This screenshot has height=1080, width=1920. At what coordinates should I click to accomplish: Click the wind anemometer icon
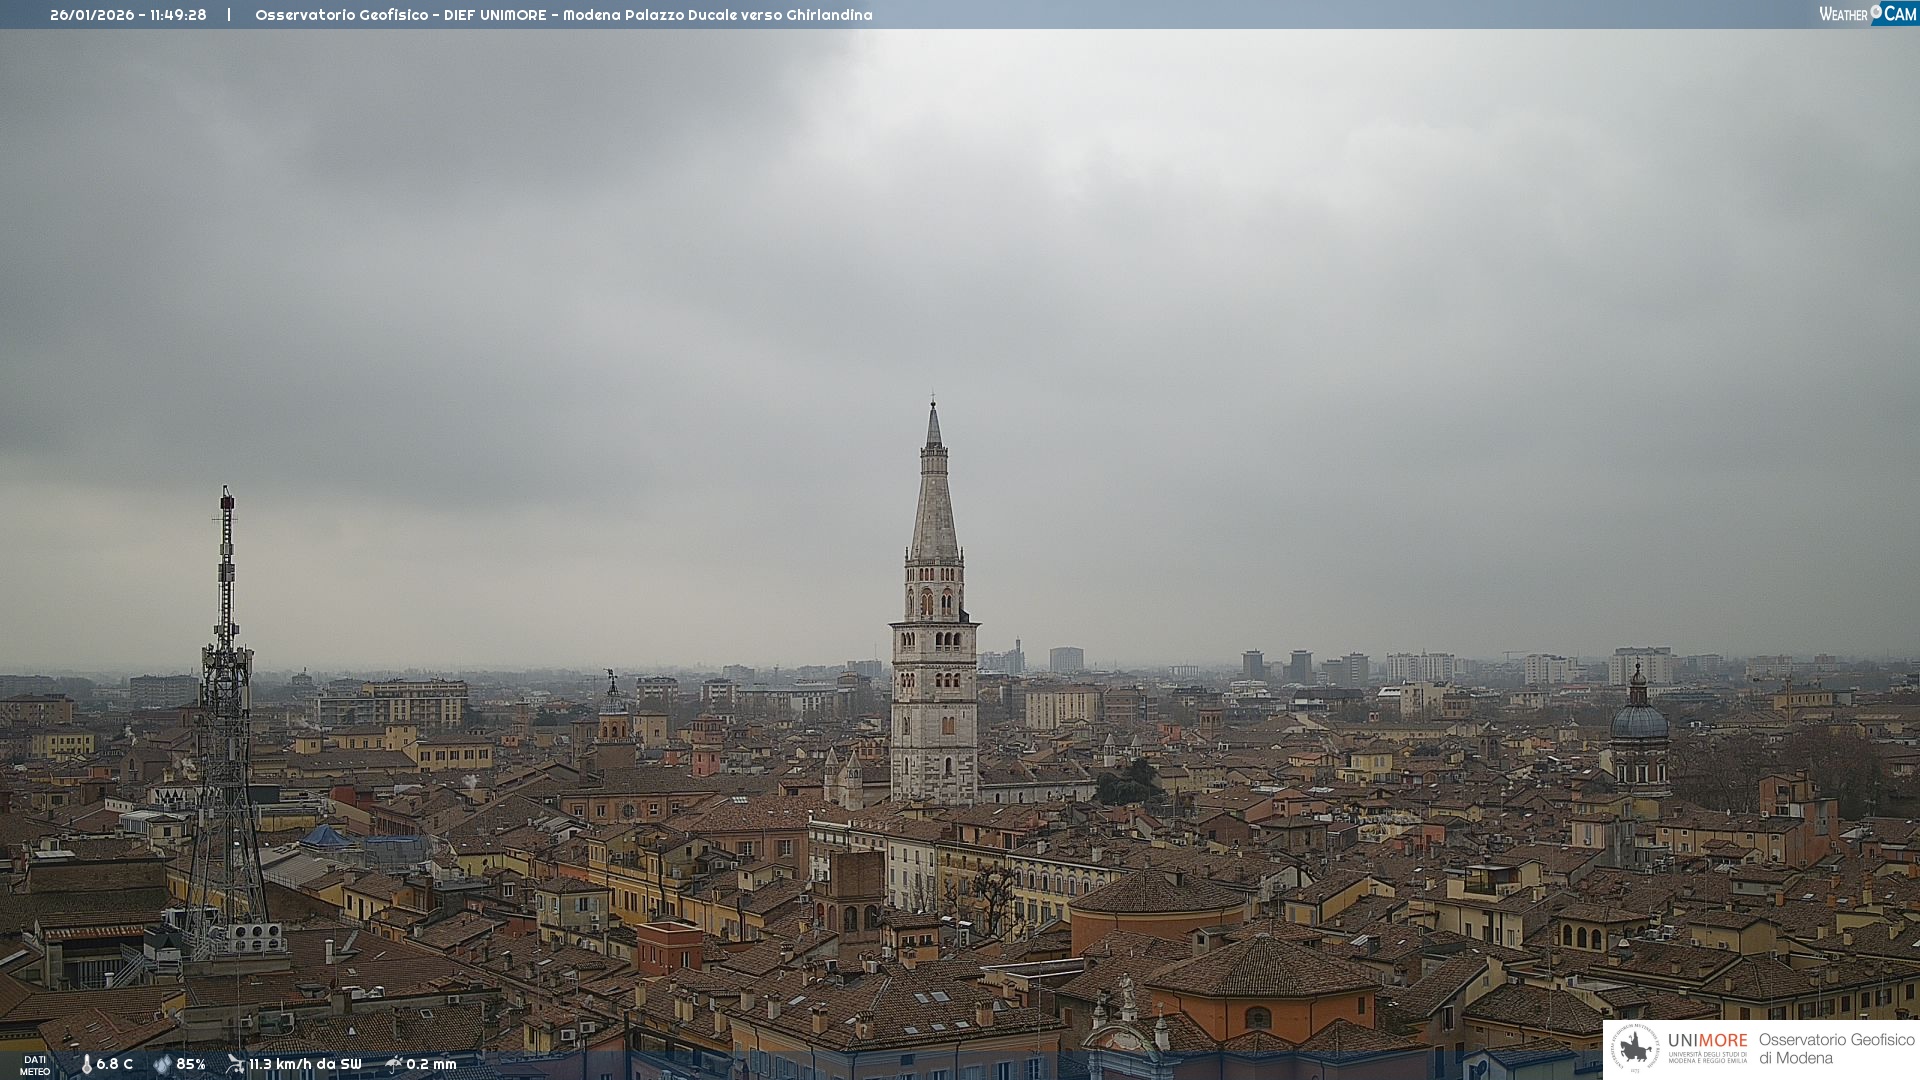[235, 1064]
